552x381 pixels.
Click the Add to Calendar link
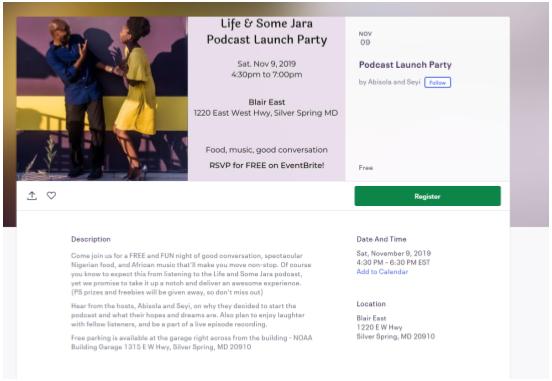[x=382, y=272]
